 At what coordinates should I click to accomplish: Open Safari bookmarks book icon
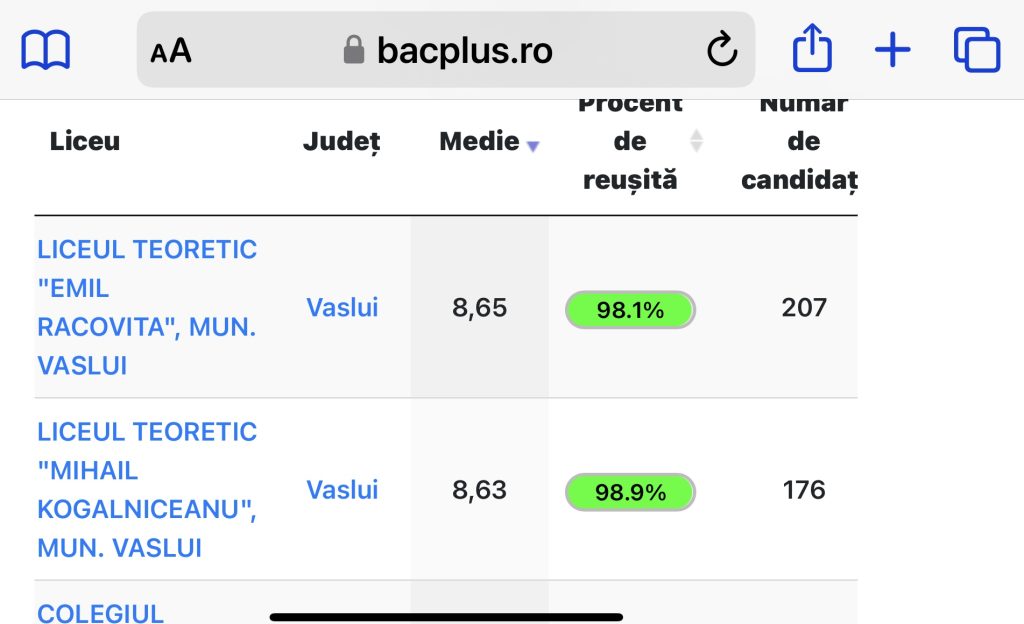(x=45, y=50)
